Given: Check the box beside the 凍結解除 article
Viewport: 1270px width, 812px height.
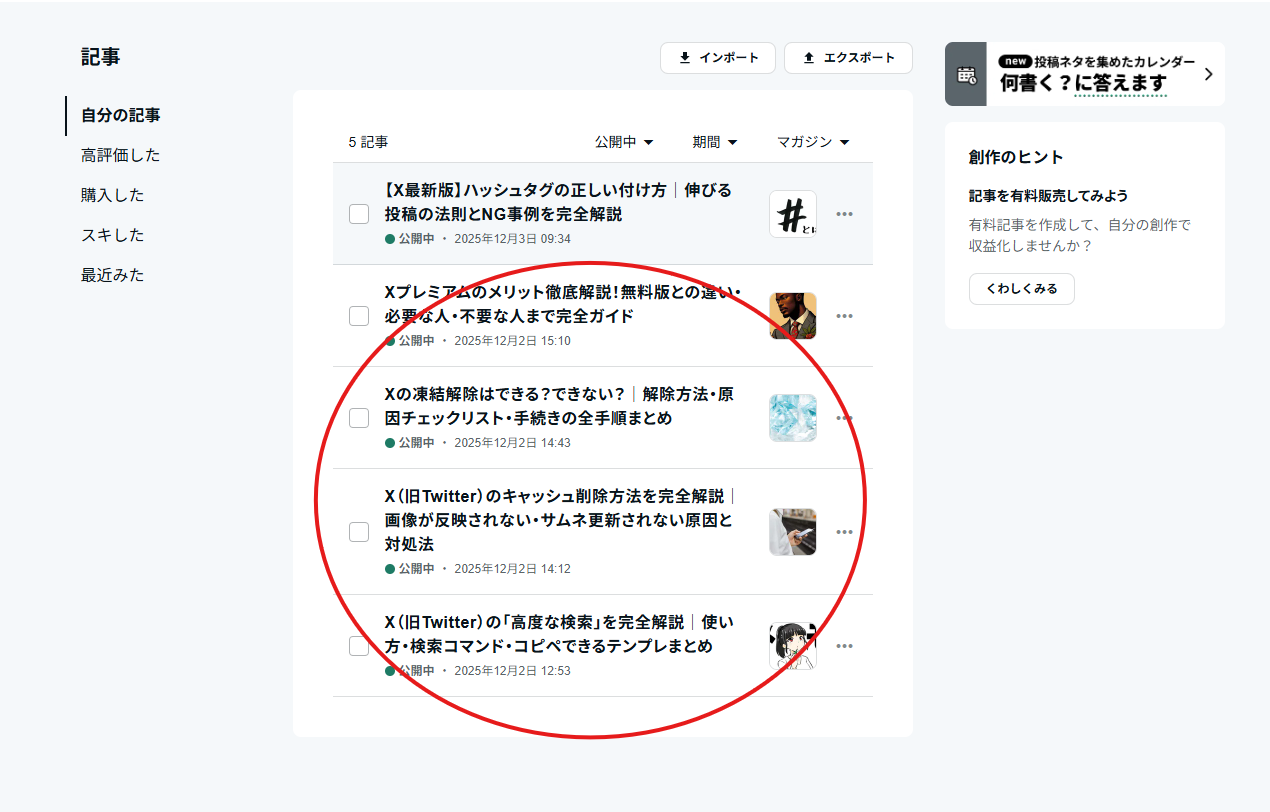Looking at the screenshot, I should point(359,418).
